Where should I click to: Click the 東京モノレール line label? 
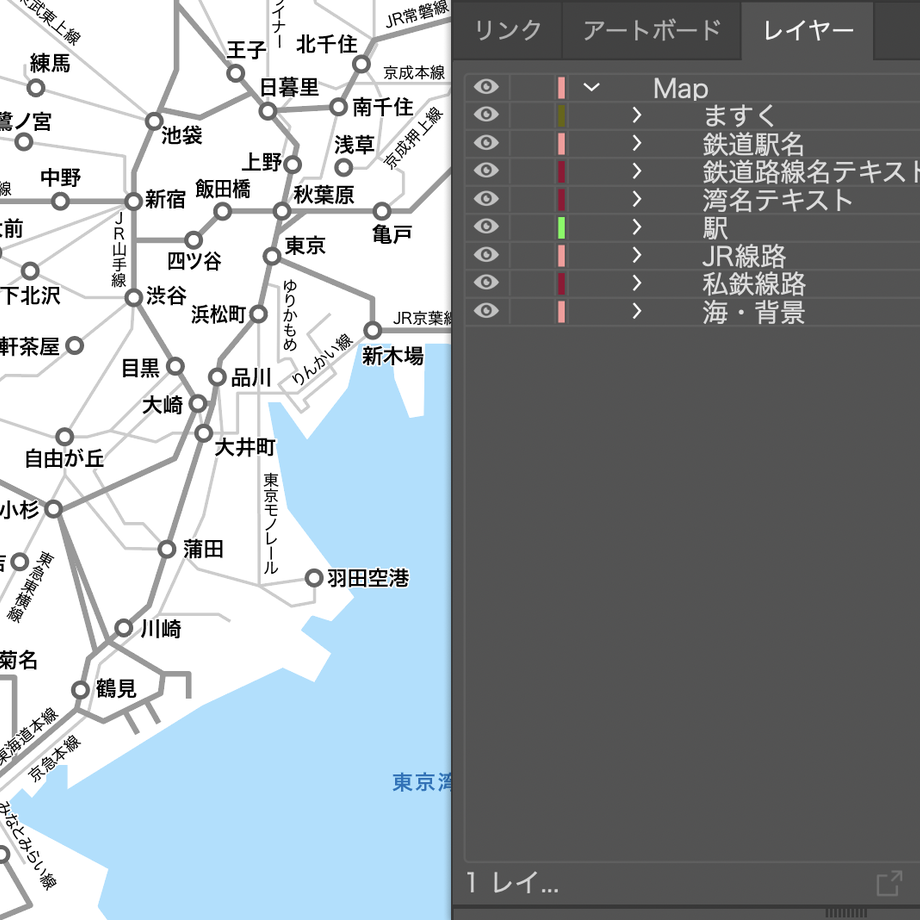click(270, 523)
